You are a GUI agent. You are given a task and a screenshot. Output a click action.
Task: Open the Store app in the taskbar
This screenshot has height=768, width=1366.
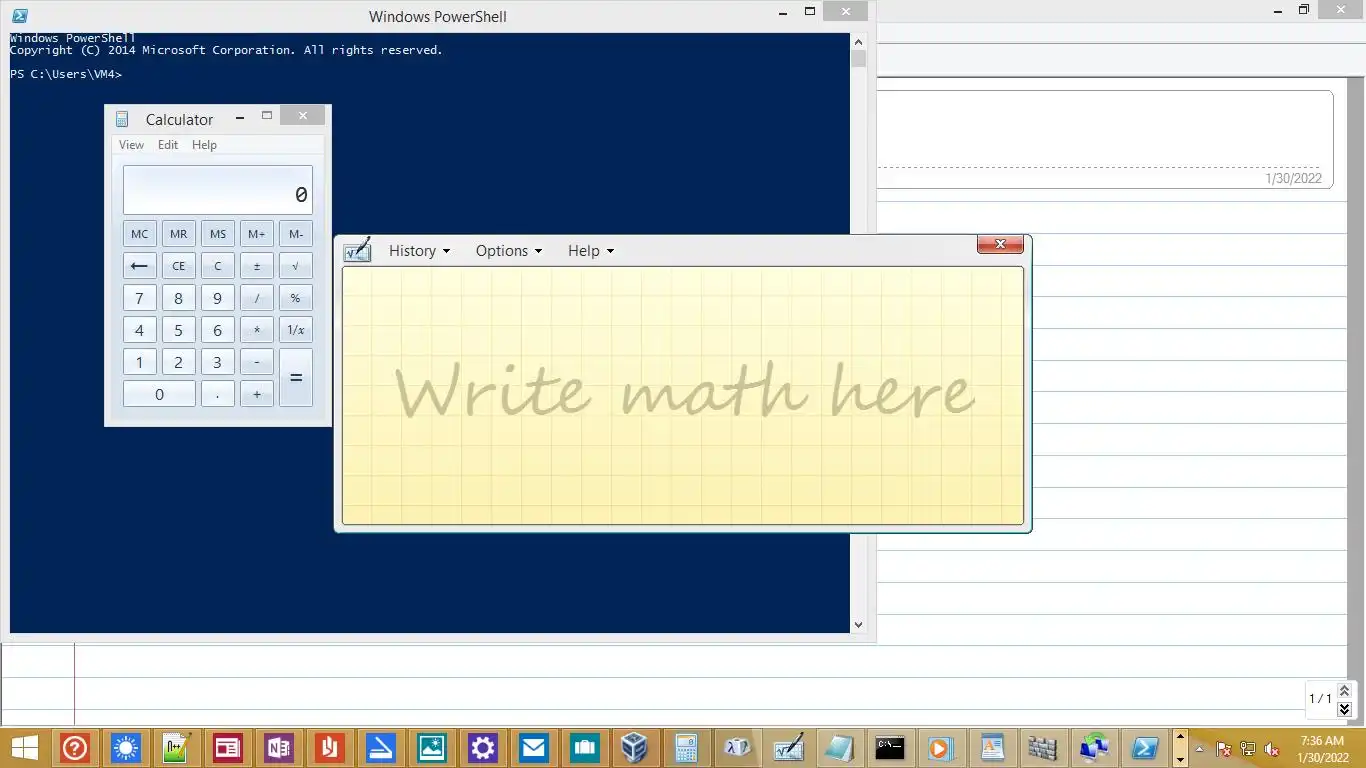coord(585,748)
